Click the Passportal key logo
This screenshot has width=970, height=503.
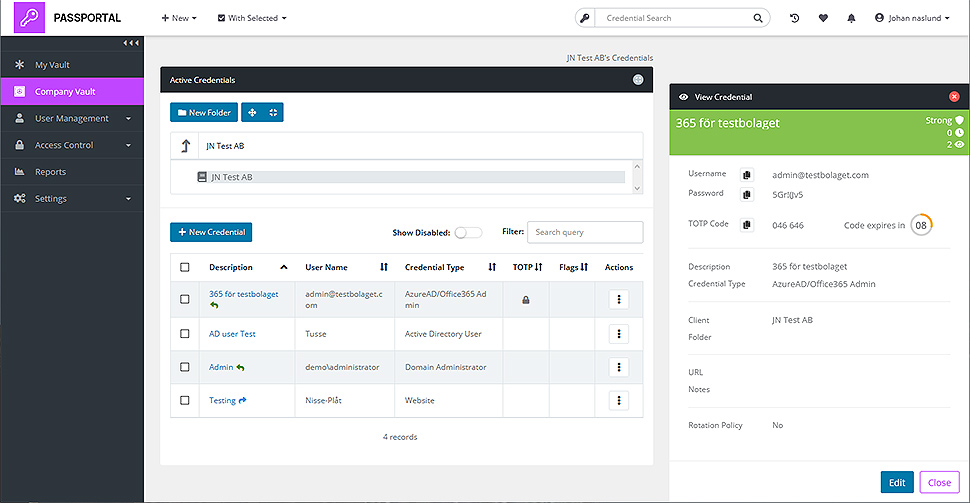tap(29, 17)
